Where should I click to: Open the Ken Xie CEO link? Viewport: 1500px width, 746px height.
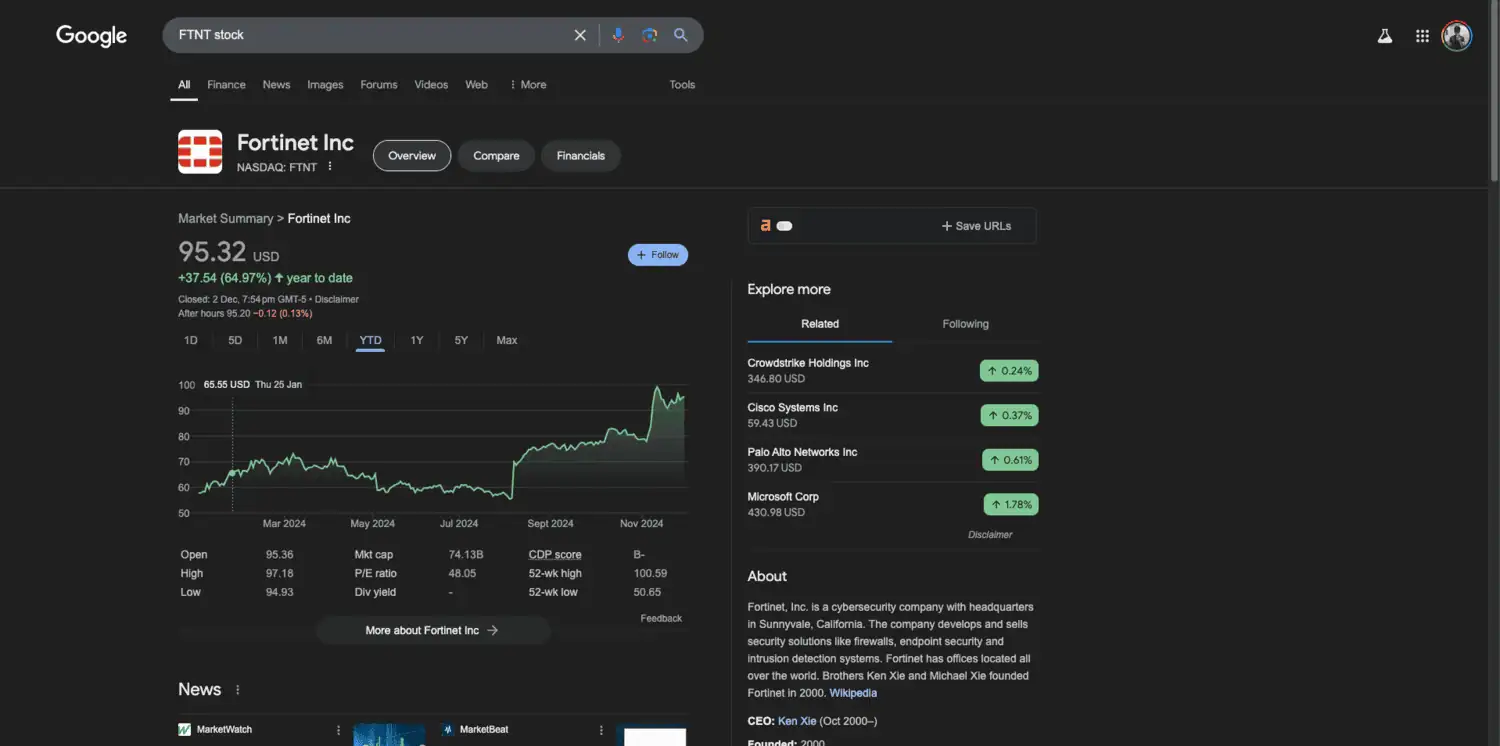point(797,721)
